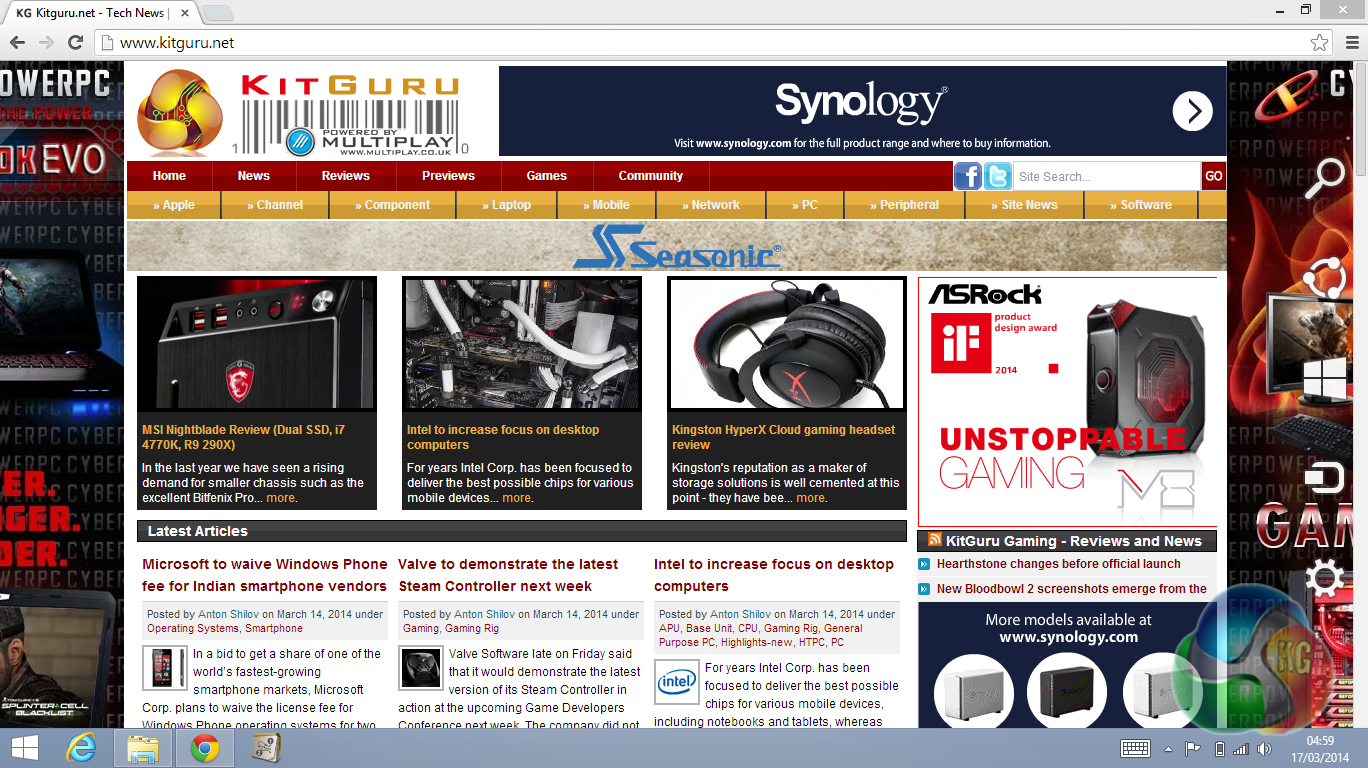The height and width of the screenshot is (768, 1368).
Task: Open File Explorer from the taskbar
Action: 143,748
